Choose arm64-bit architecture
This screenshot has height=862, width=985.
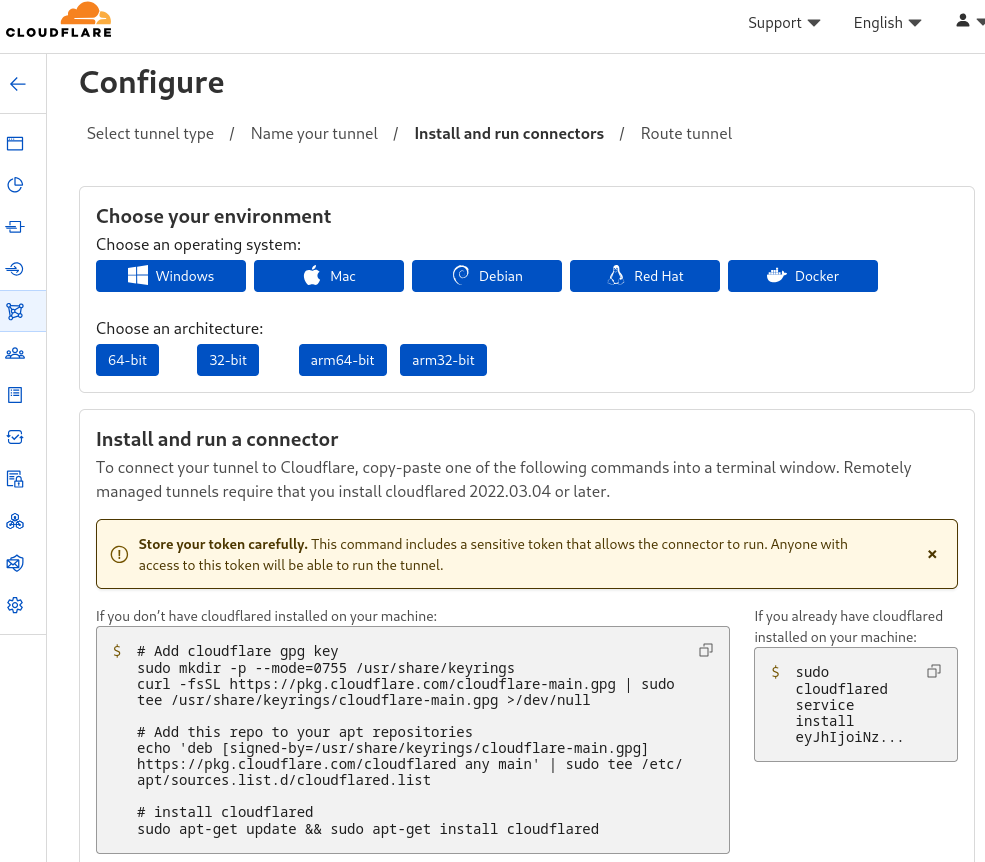(343, 360)
